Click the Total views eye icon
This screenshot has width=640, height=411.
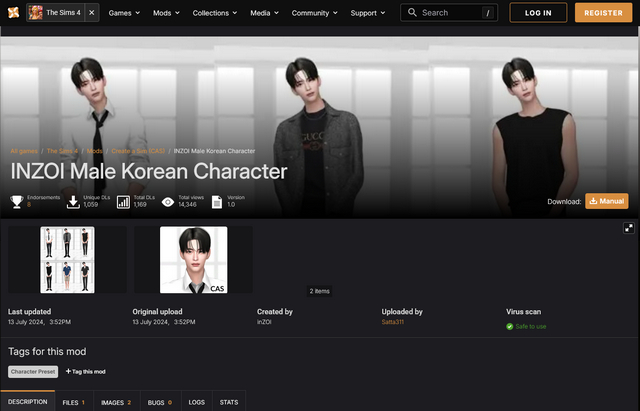(x=168, y=202)
